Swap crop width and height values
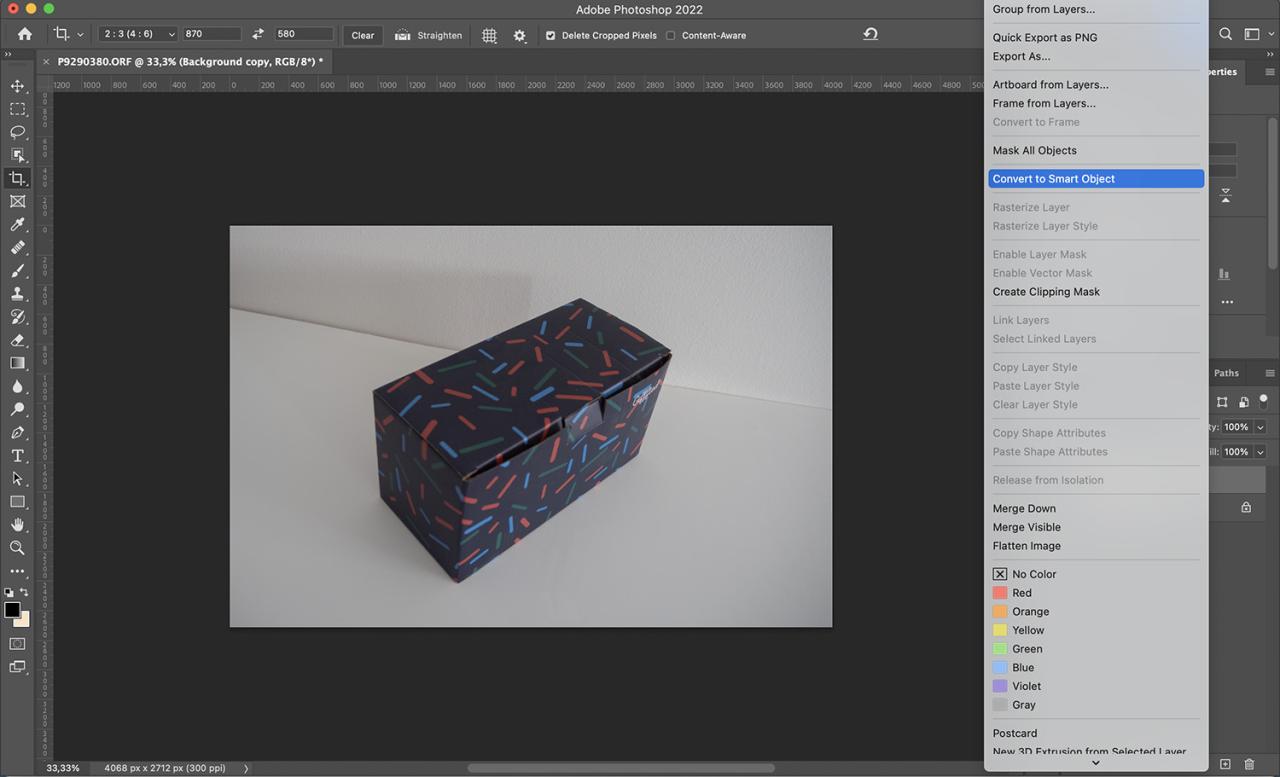 258,34
